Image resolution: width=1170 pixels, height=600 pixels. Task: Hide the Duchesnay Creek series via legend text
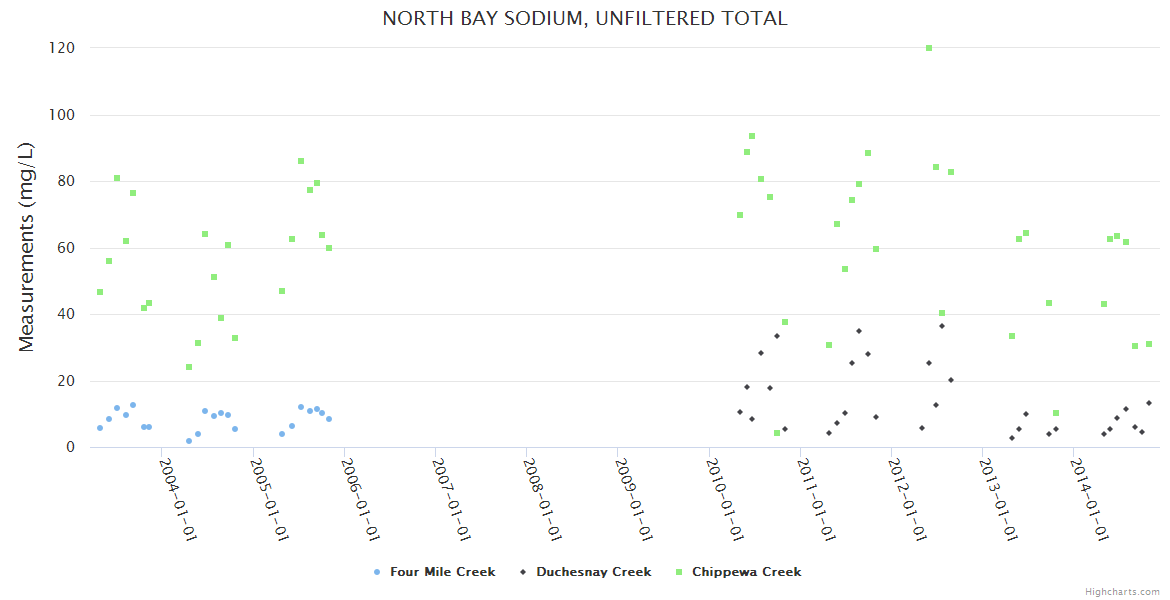coord(593,572)
